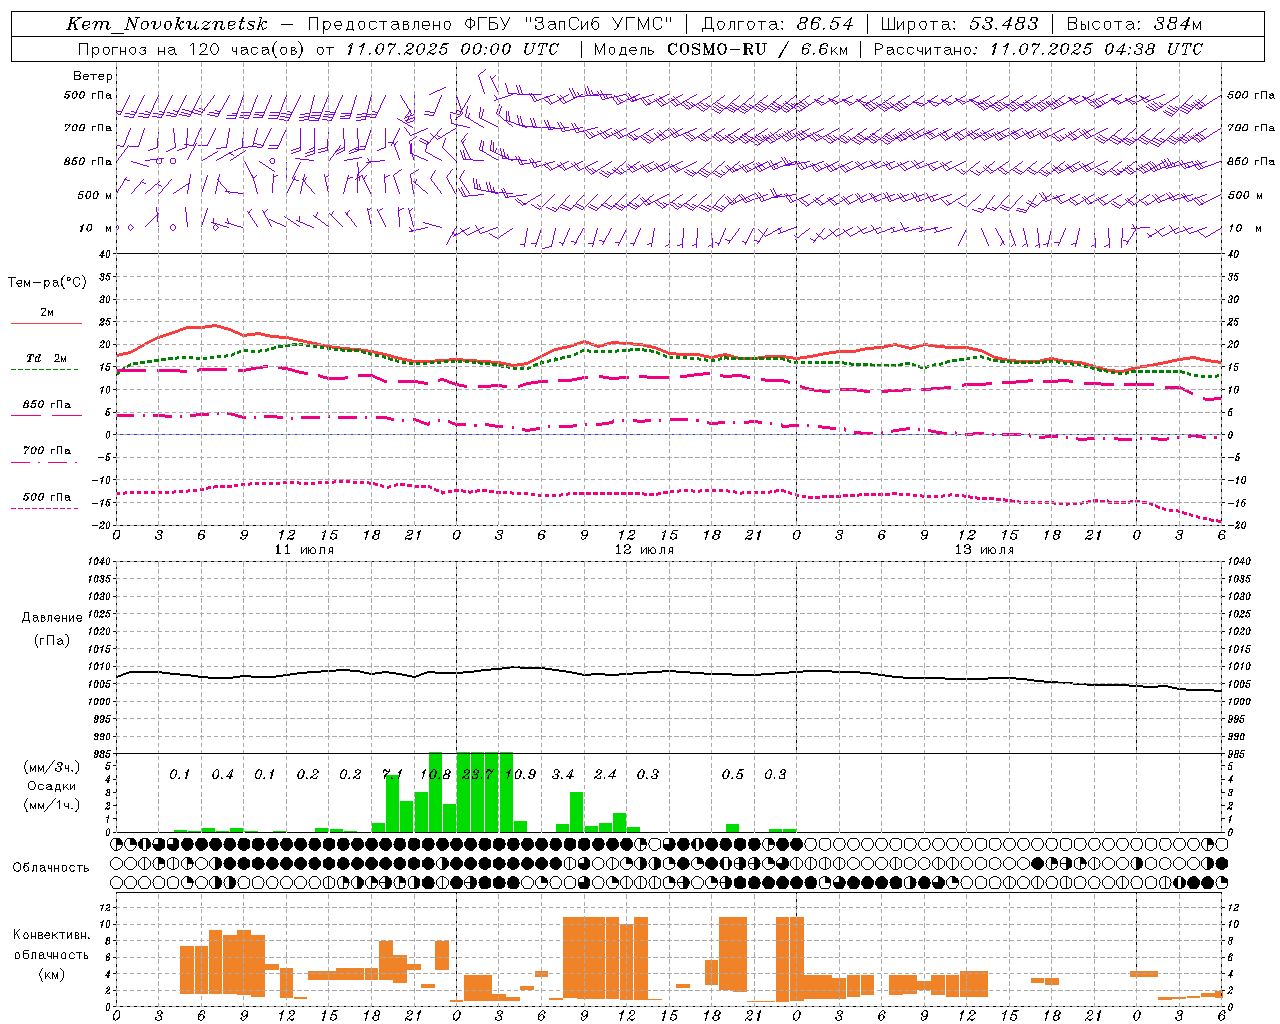
Task: Click the precipitation value 10.9
Action: point(520,775)
